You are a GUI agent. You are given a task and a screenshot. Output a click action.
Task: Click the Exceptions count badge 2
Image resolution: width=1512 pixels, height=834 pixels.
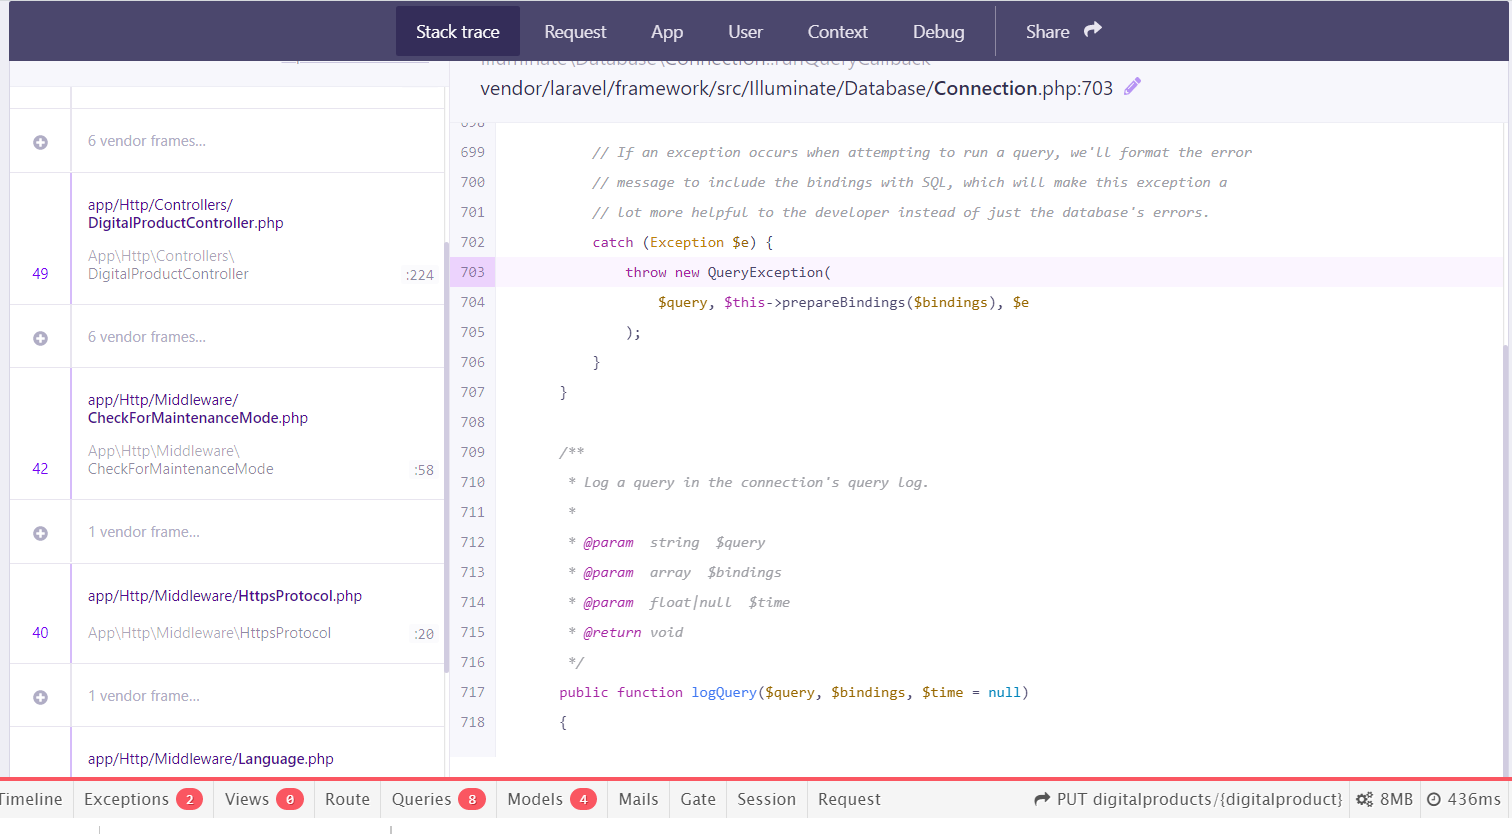(189, 799)
